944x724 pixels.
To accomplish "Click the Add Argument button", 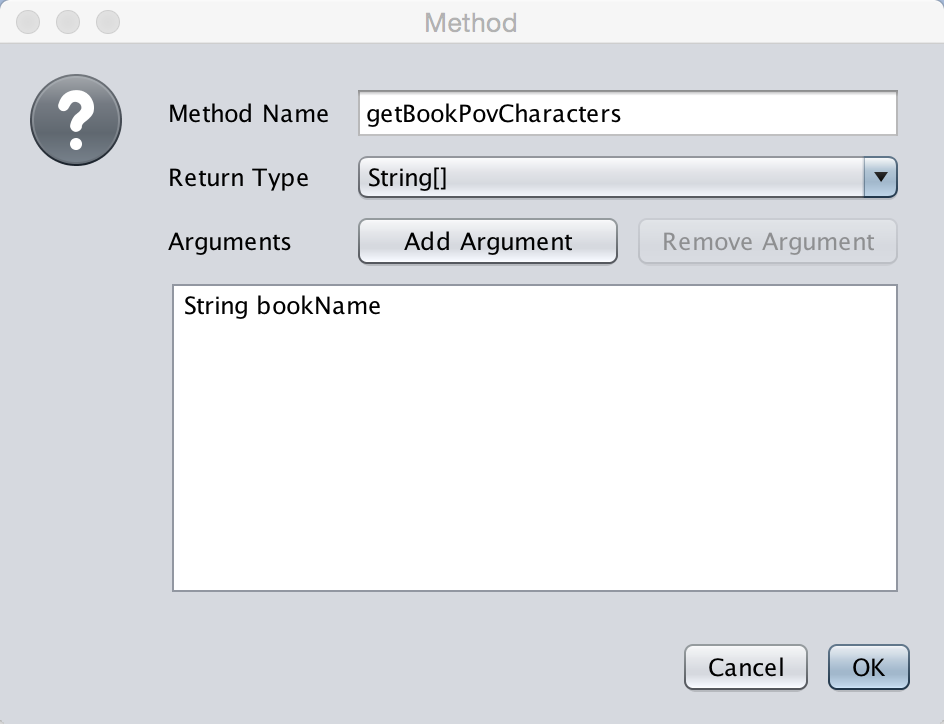I will (487, 241).
